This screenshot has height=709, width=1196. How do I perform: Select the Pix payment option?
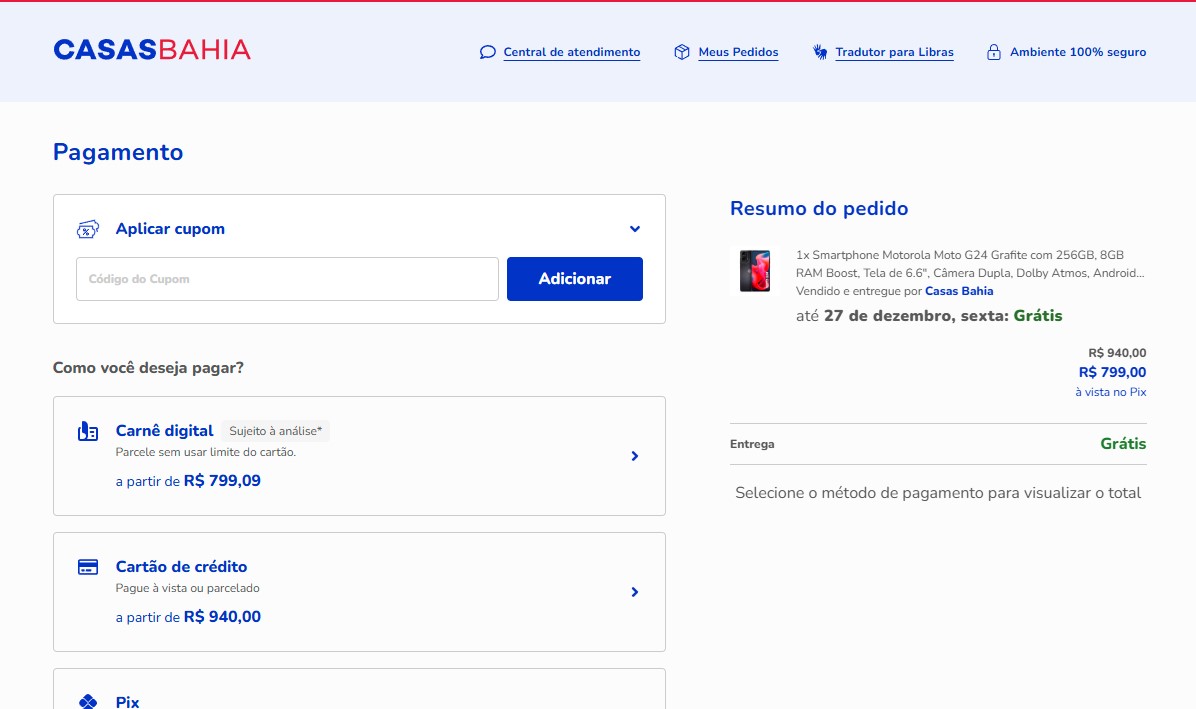click(x=359, y=689)
